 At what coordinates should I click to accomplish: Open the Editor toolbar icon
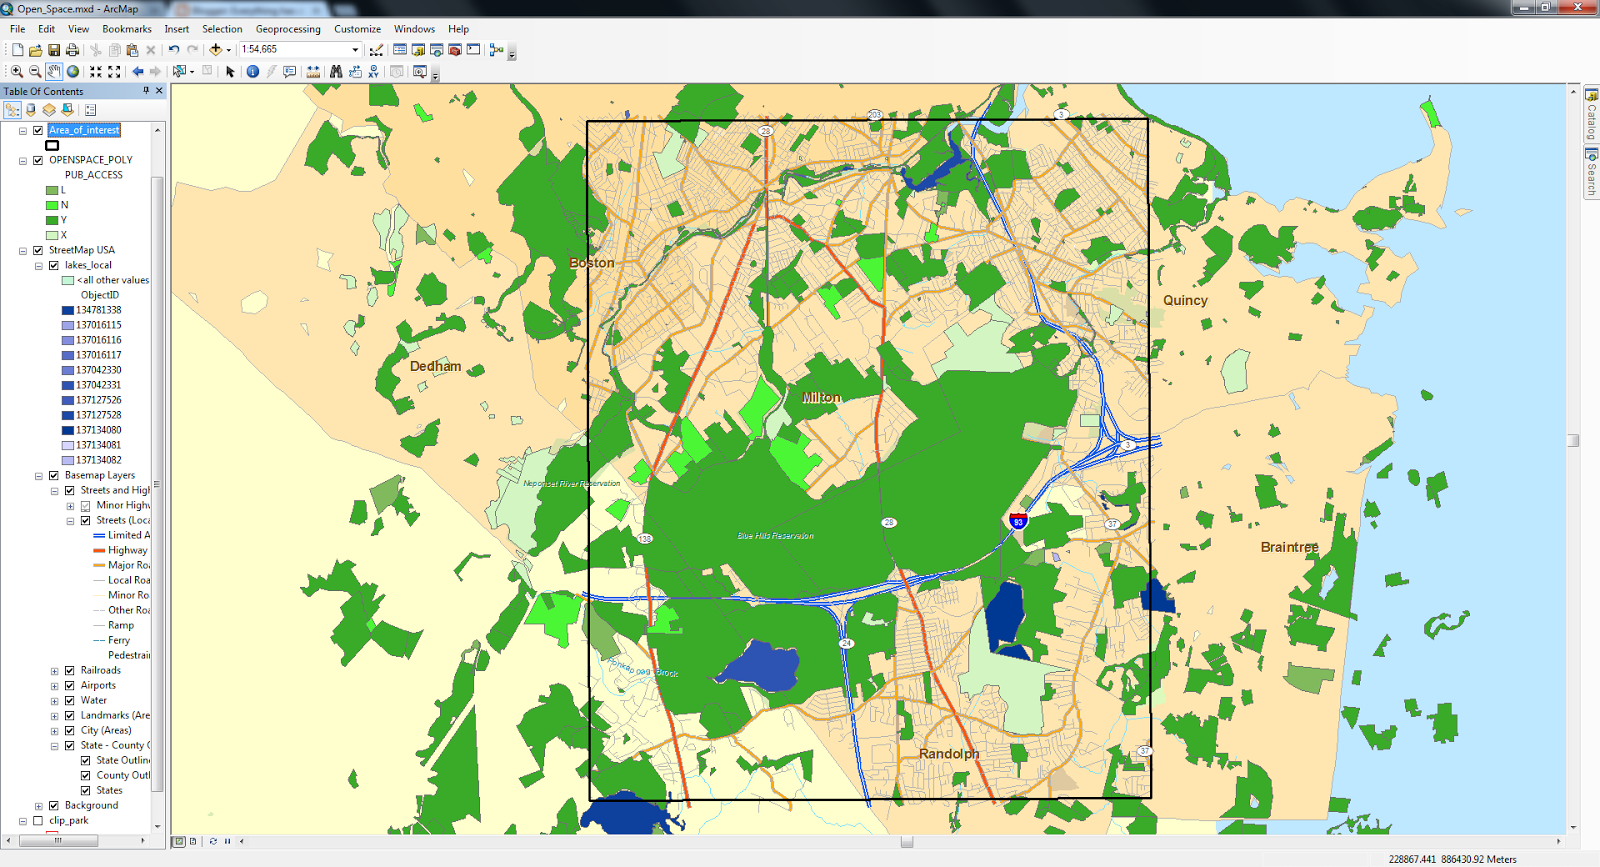click(376, 49)
